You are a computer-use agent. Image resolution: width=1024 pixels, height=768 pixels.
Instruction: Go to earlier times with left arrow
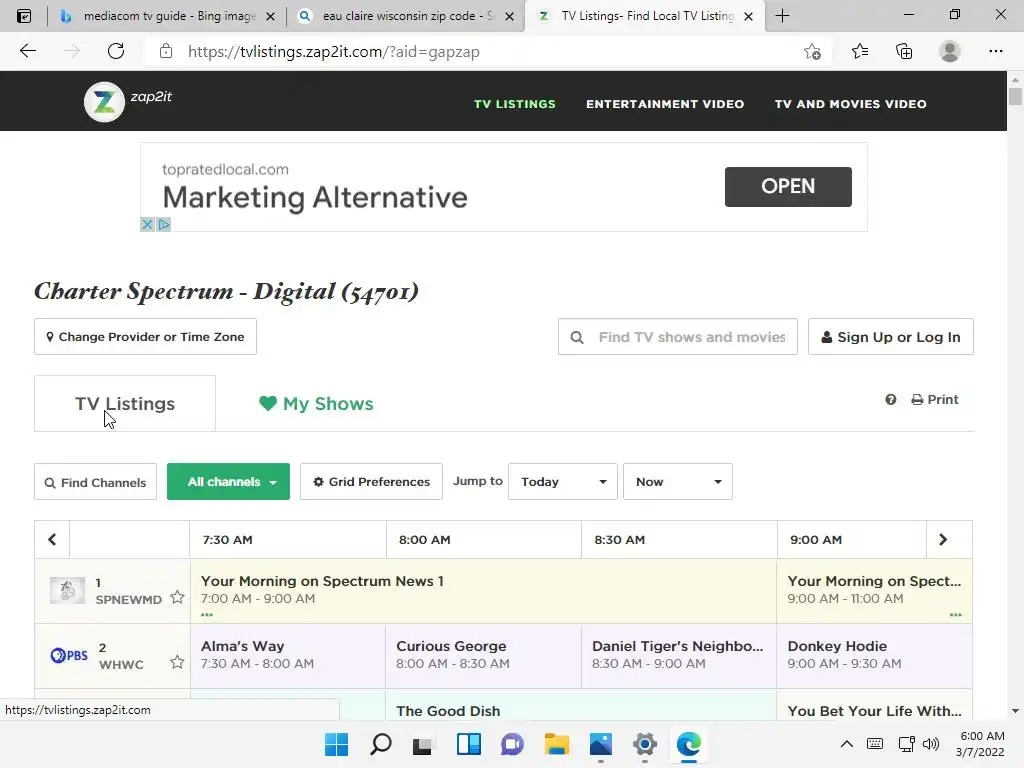(x=52, y=539)
